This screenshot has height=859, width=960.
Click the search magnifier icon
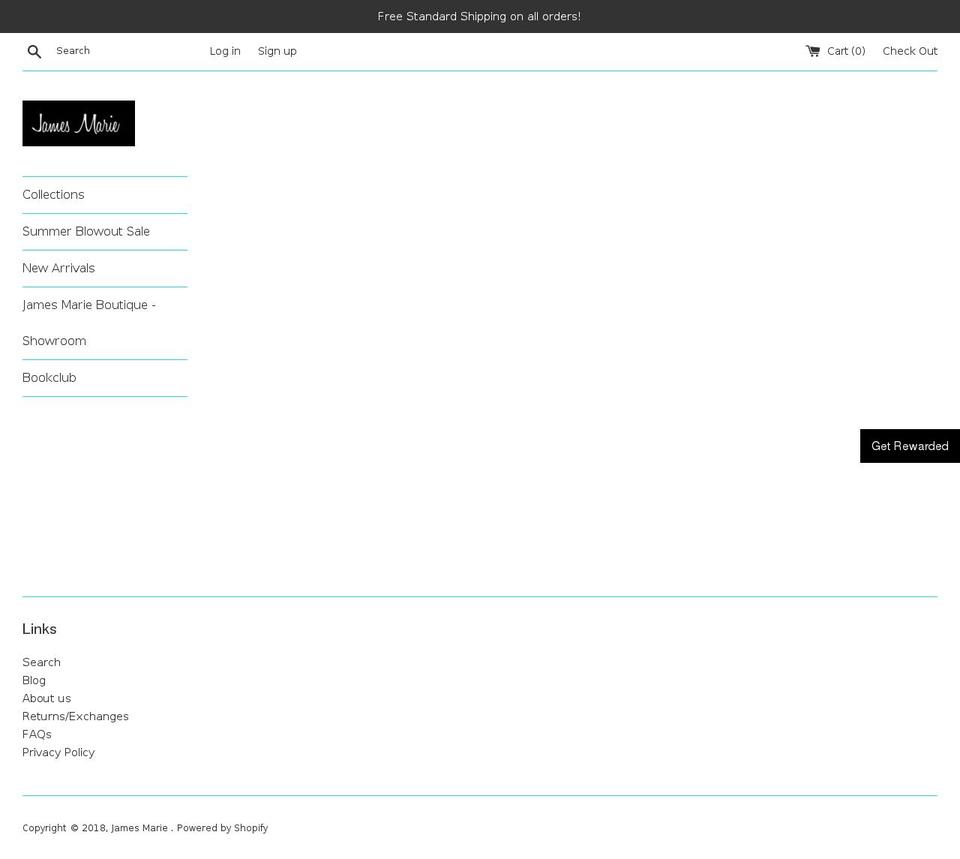pos(34,51)
